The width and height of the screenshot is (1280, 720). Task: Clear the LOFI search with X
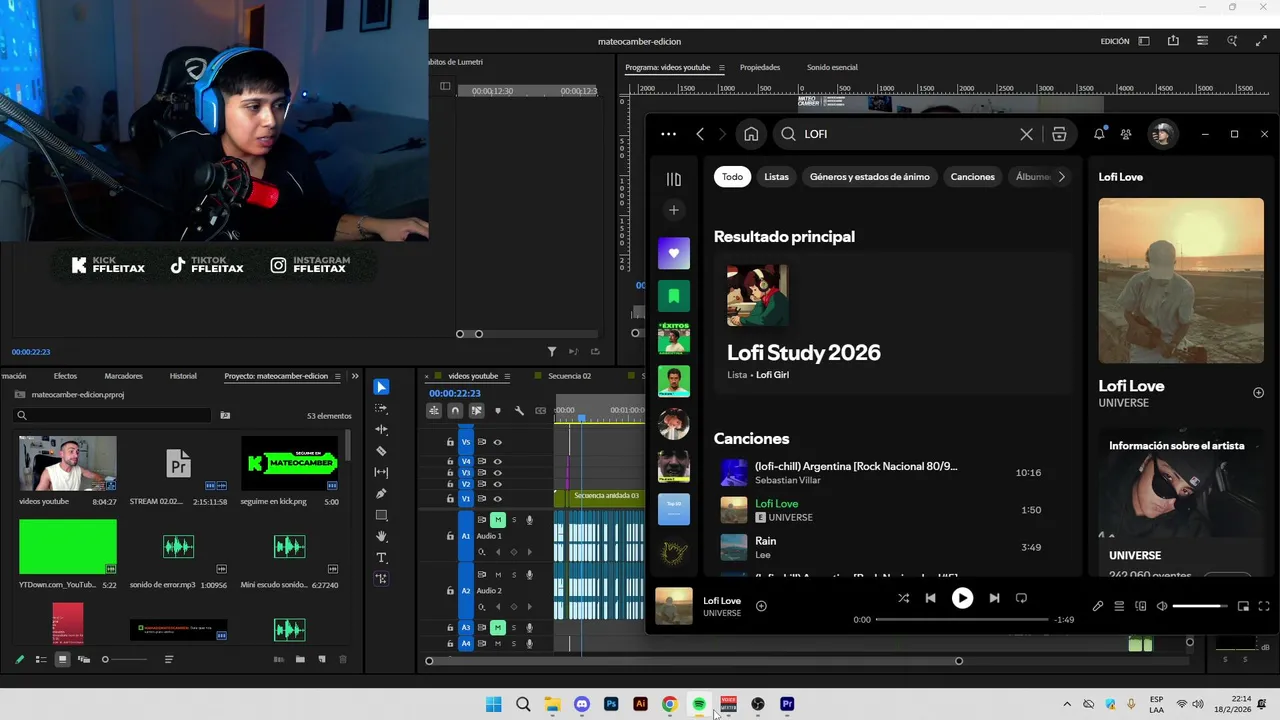[1026, 134]
